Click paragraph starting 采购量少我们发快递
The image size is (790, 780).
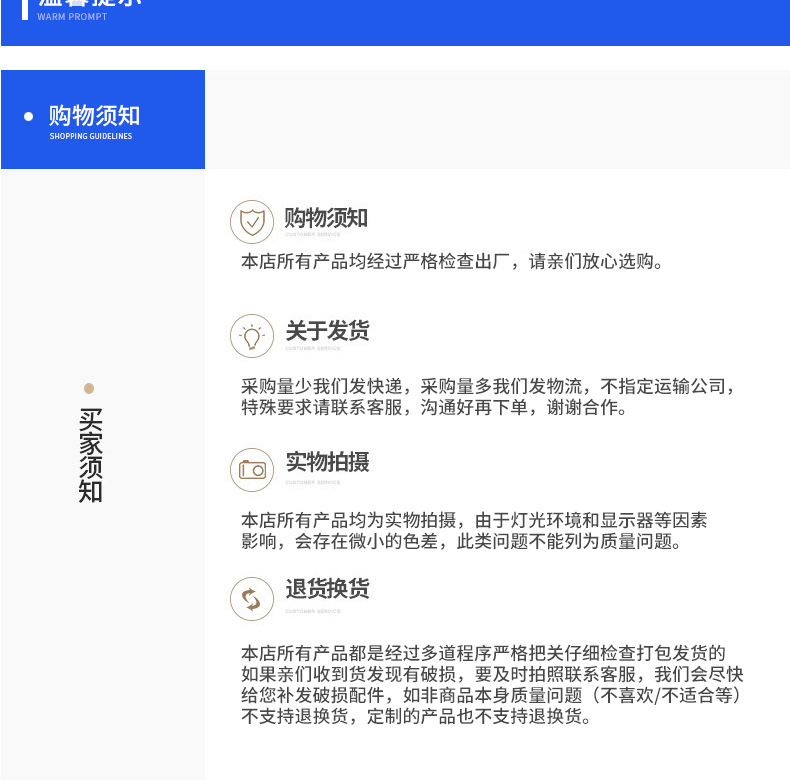click(488, 397)
